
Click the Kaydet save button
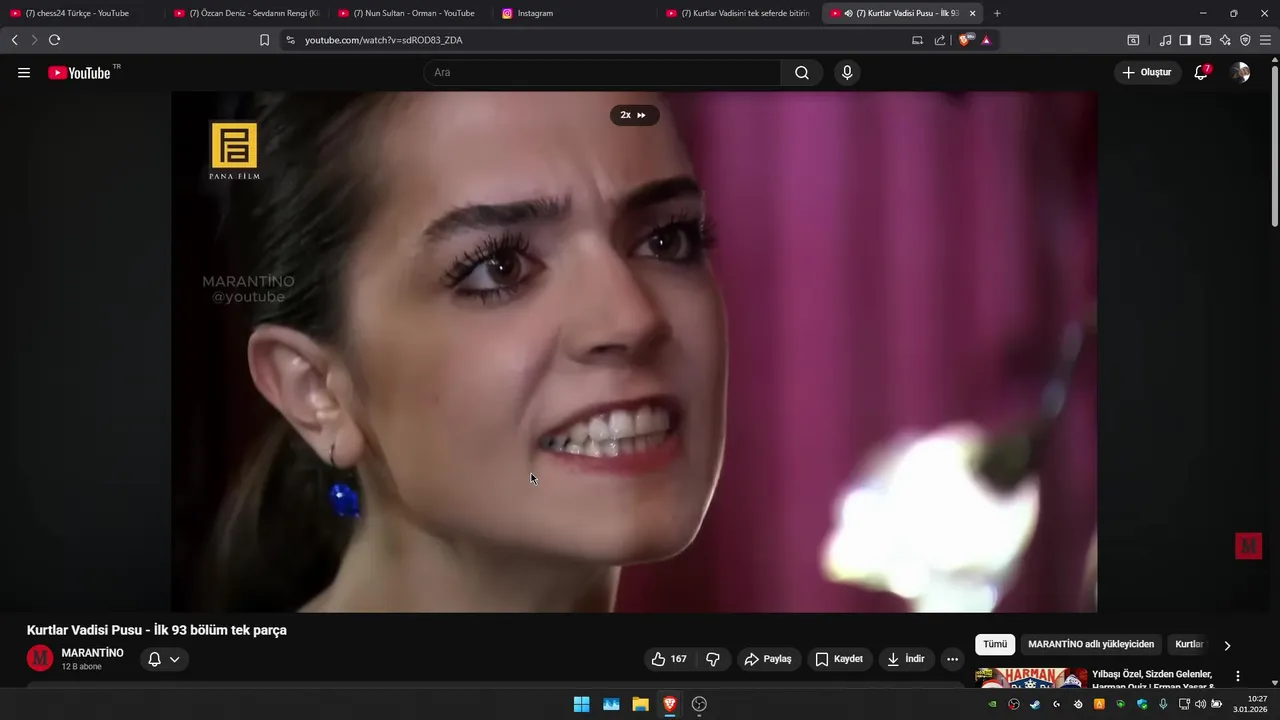839,659
